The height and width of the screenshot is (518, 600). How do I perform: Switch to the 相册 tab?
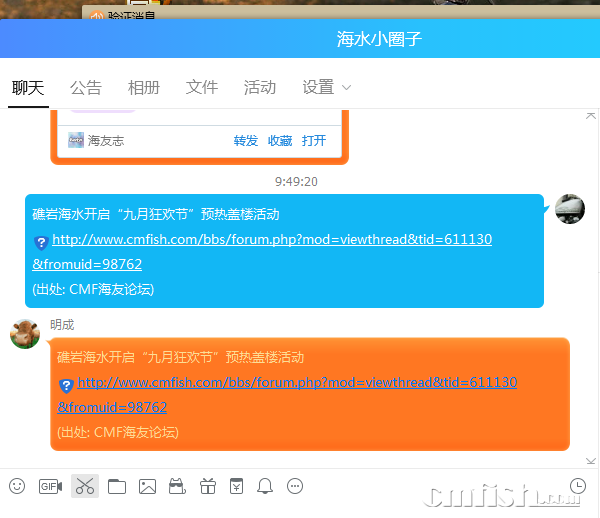coord(144,88)
